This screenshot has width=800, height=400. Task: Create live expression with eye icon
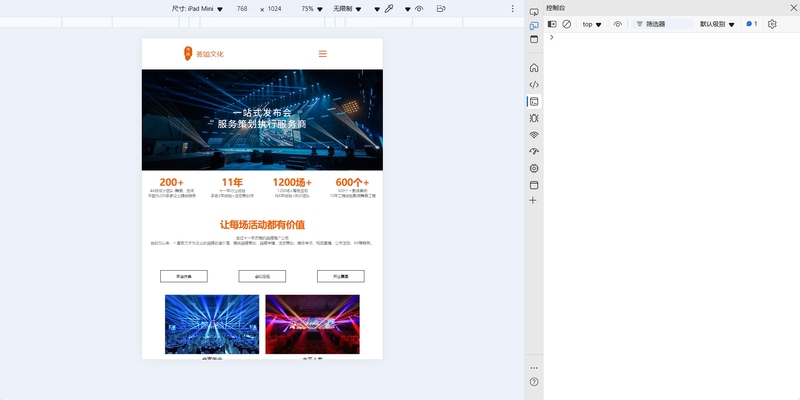click(617, 24)
